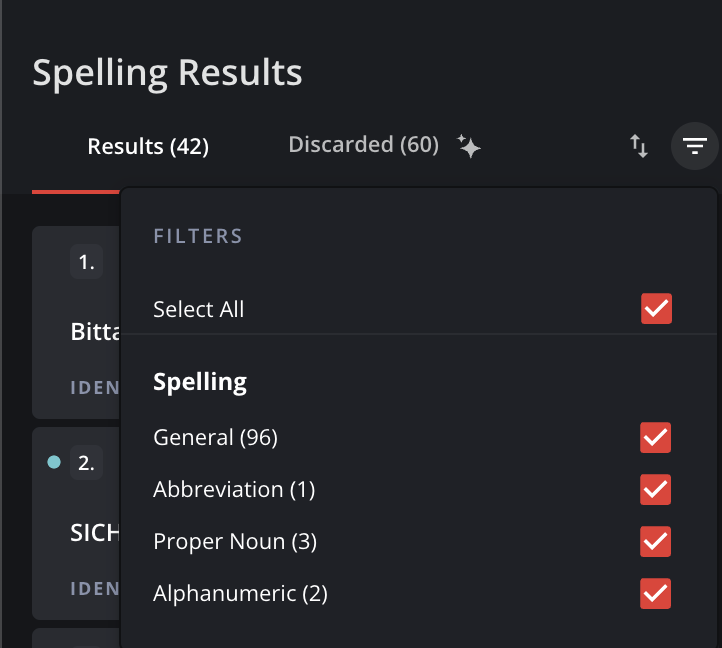722x648 pixels.
Task: Click the bold "Spelling" category heading
Action: [200, 382]
